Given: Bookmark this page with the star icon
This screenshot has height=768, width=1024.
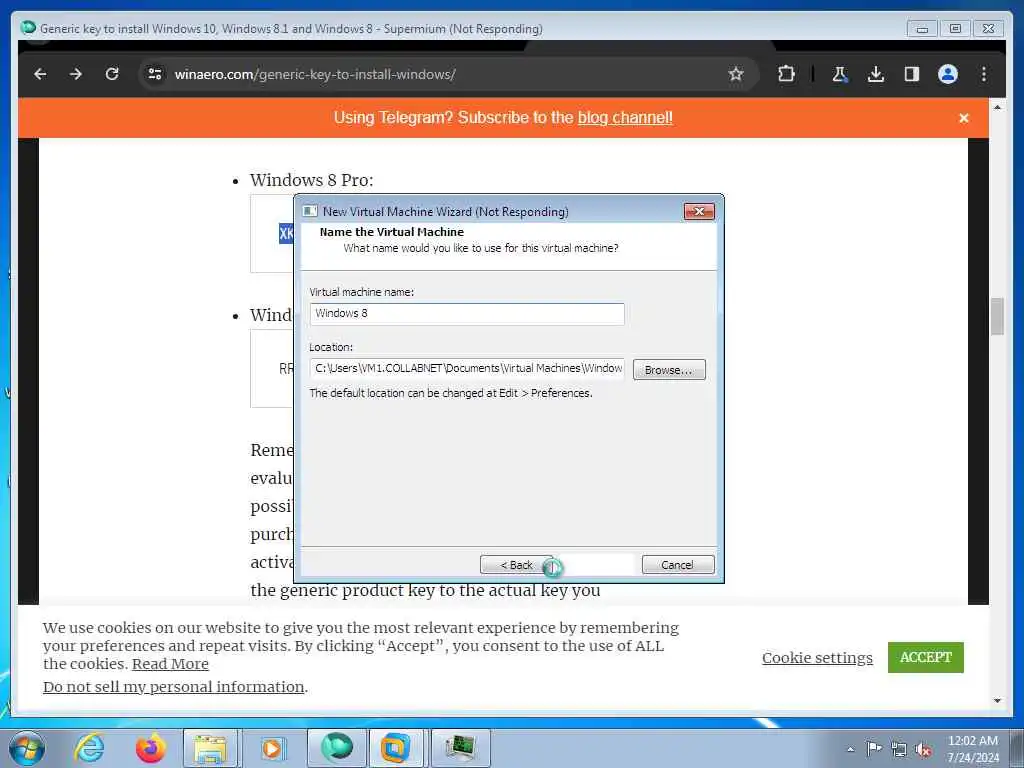Looking at the screenshot, I should [x=736, y=74].
